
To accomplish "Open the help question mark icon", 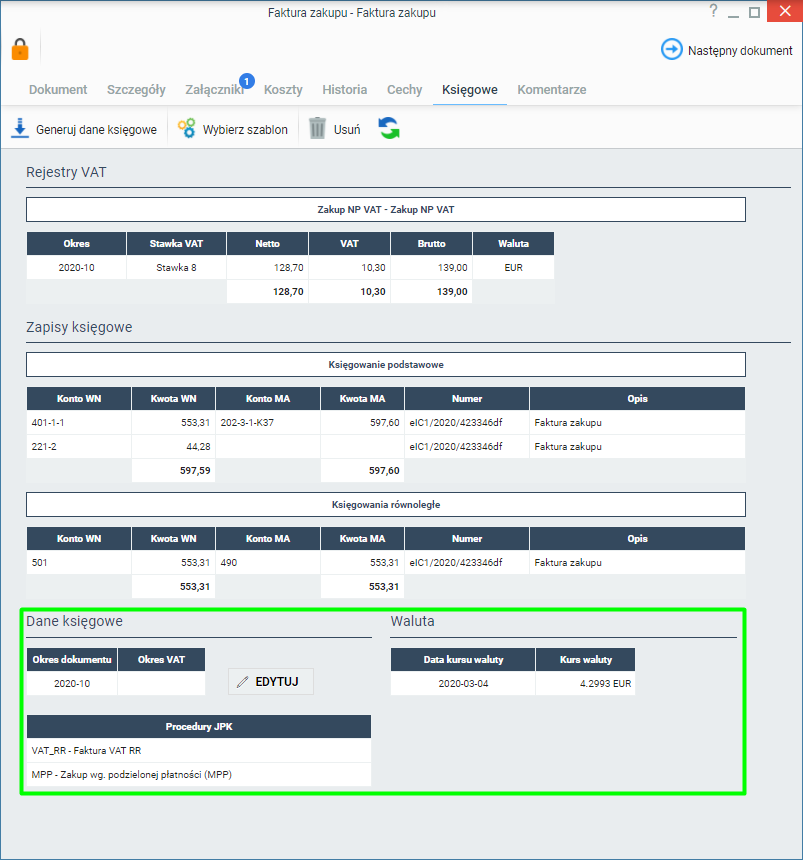I will coord(713,11).
